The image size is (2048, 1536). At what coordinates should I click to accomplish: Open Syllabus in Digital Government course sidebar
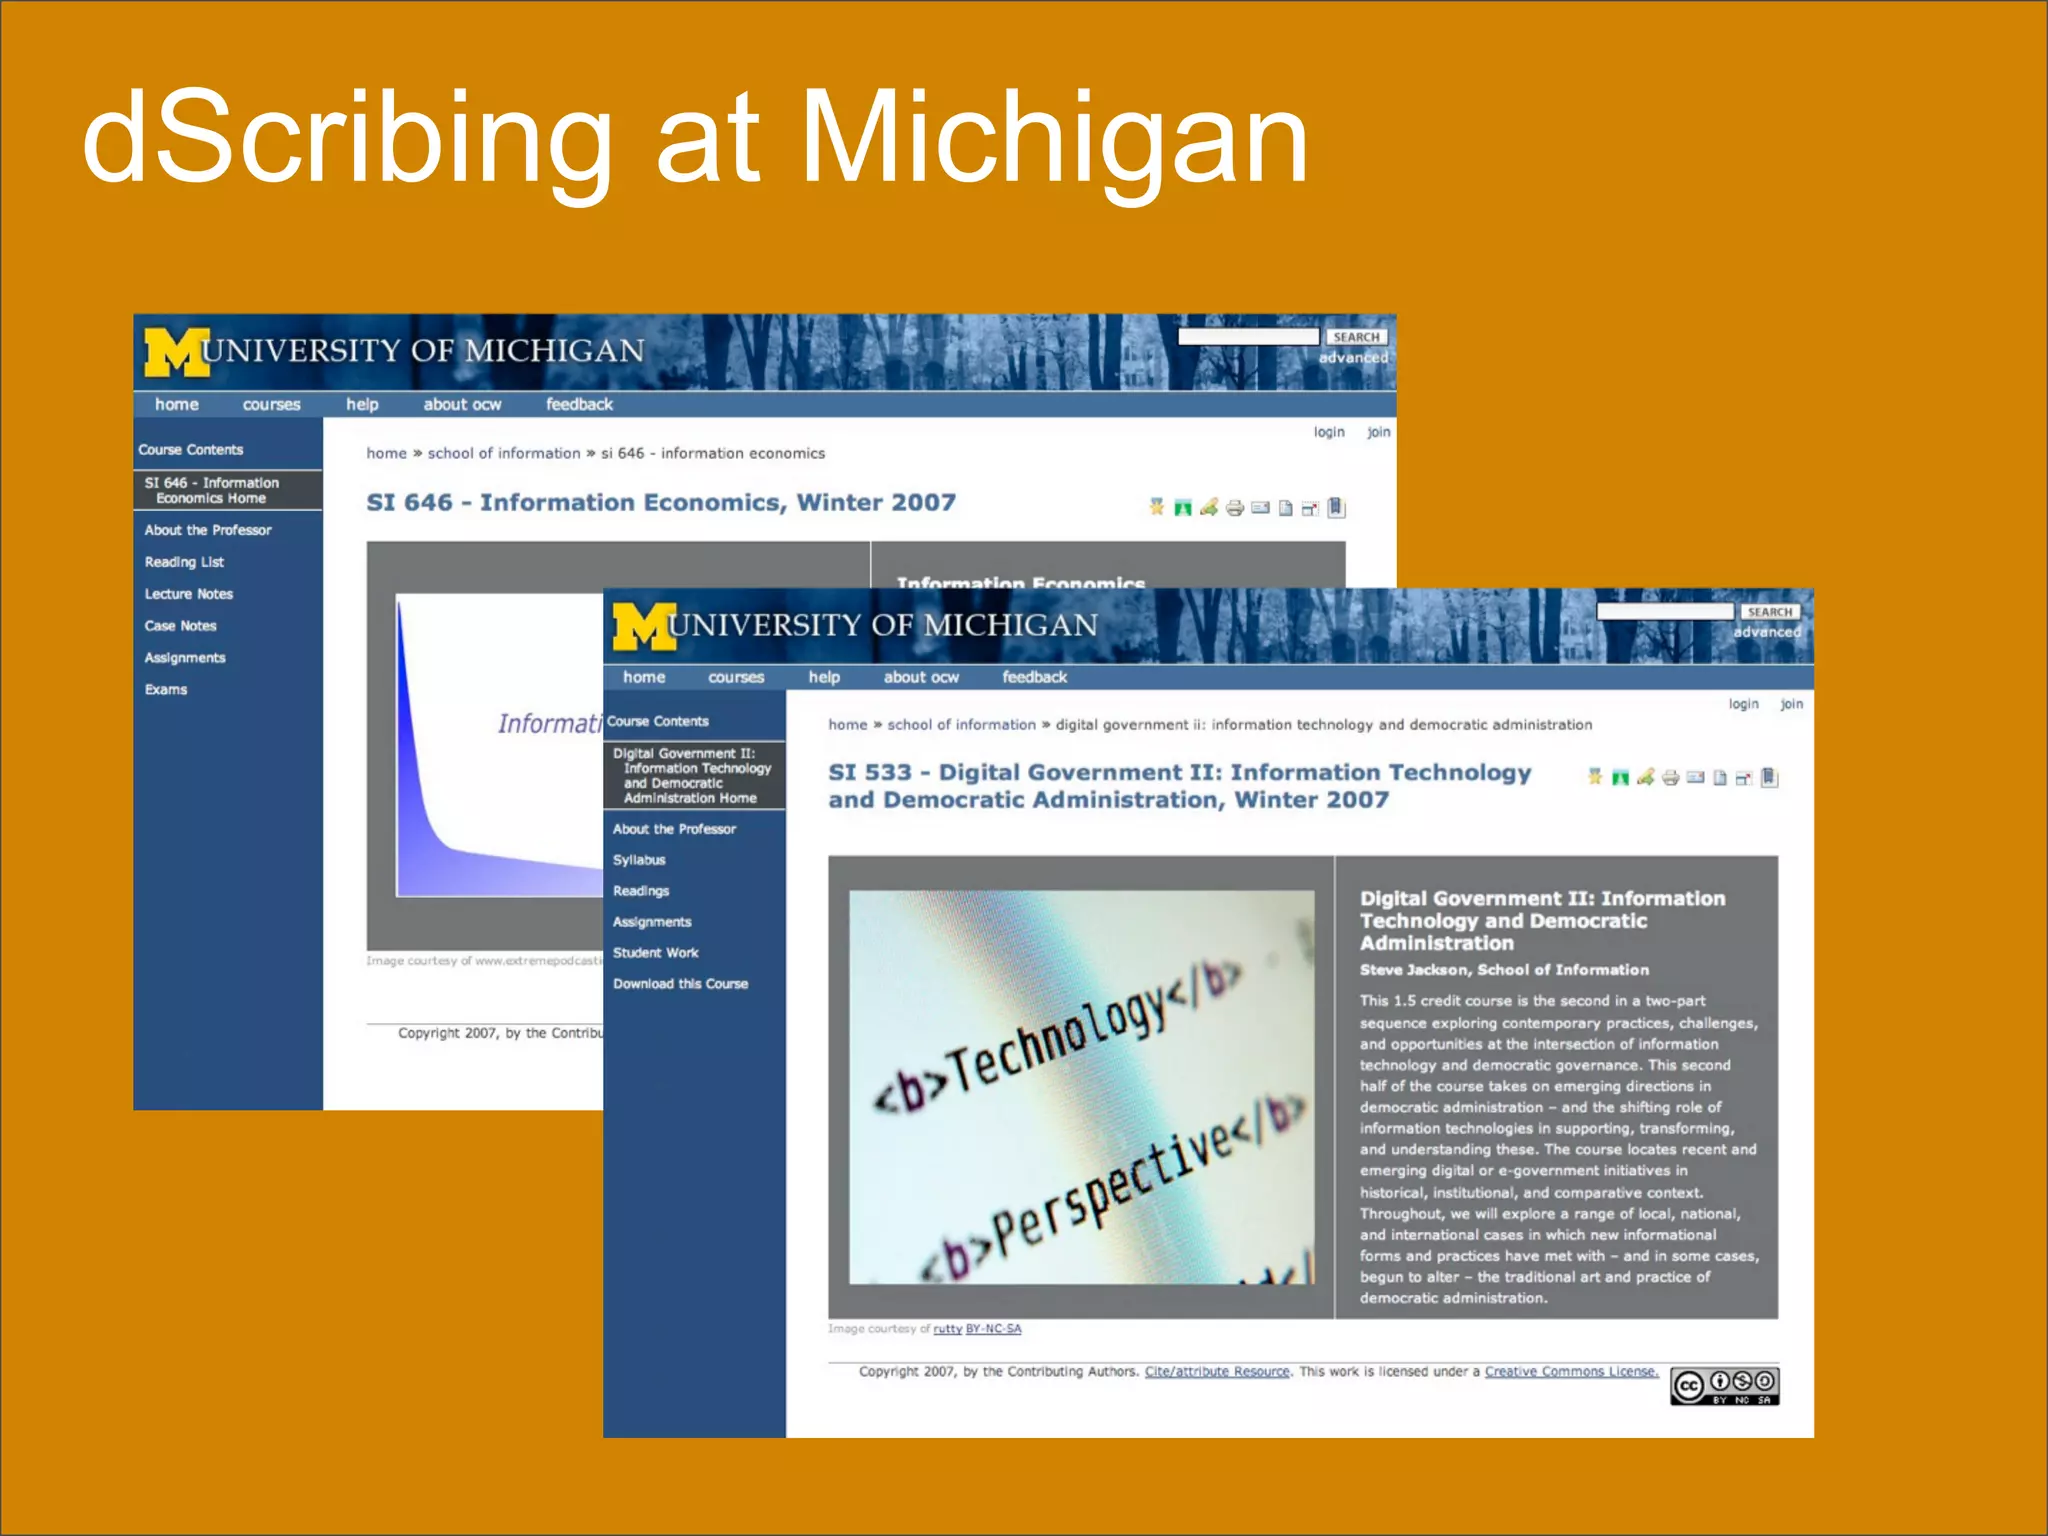[x=639, y=860]
